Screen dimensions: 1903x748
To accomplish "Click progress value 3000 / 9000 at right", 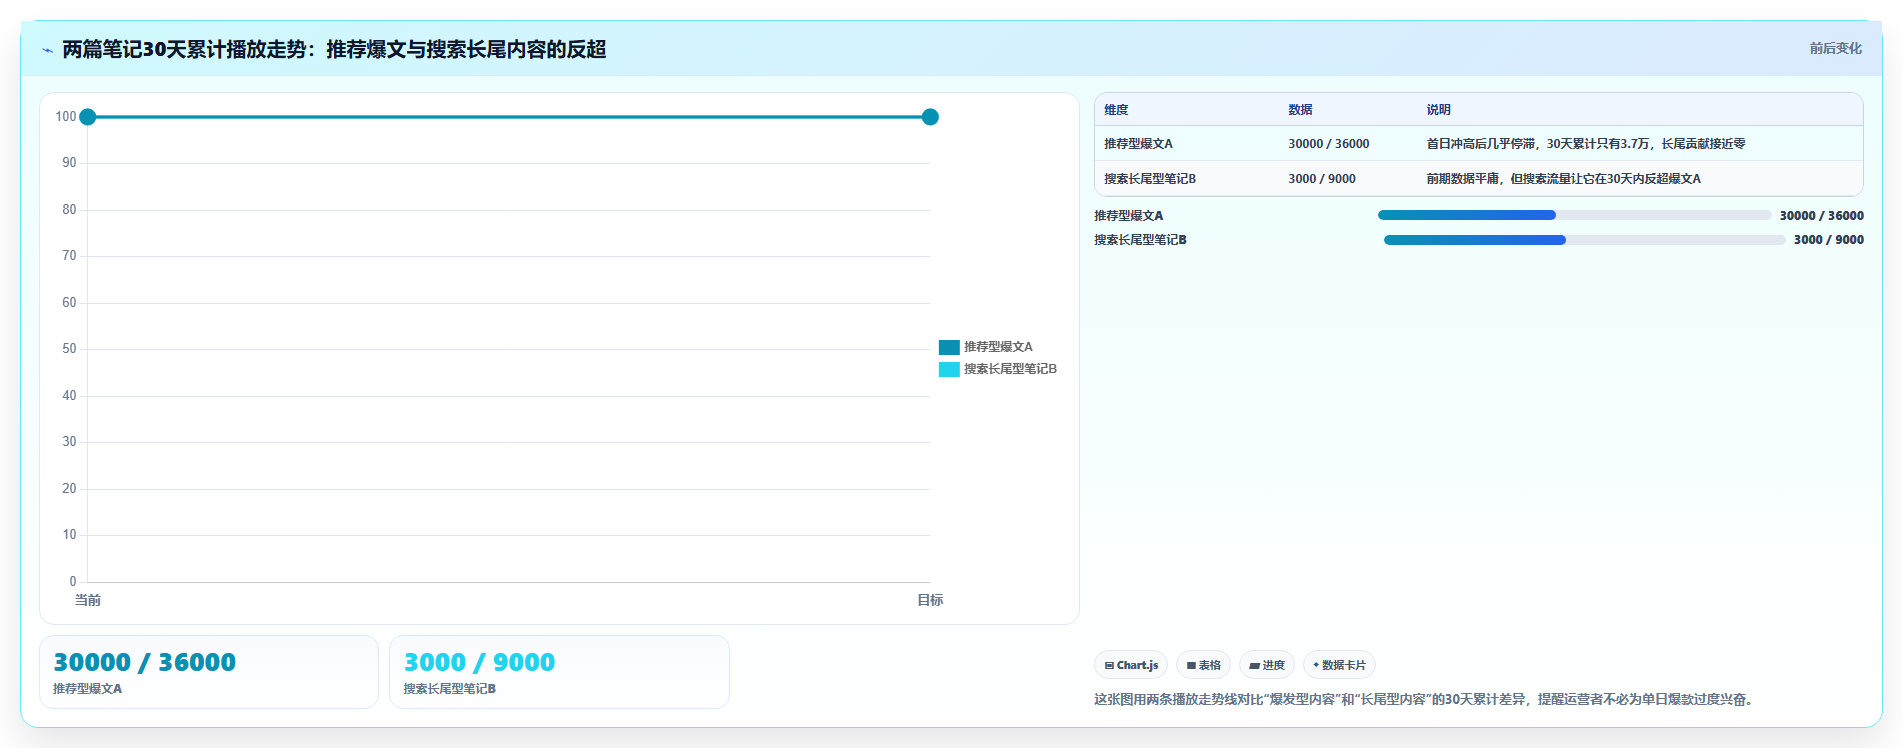I will (x=1828, y=240).
